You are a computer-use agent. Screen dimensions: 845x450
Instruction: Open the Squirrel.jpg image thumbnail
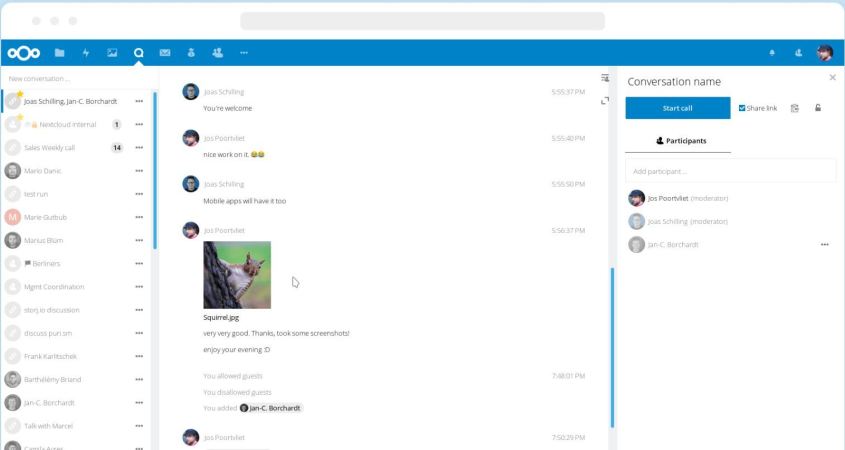tap(237, 275)
